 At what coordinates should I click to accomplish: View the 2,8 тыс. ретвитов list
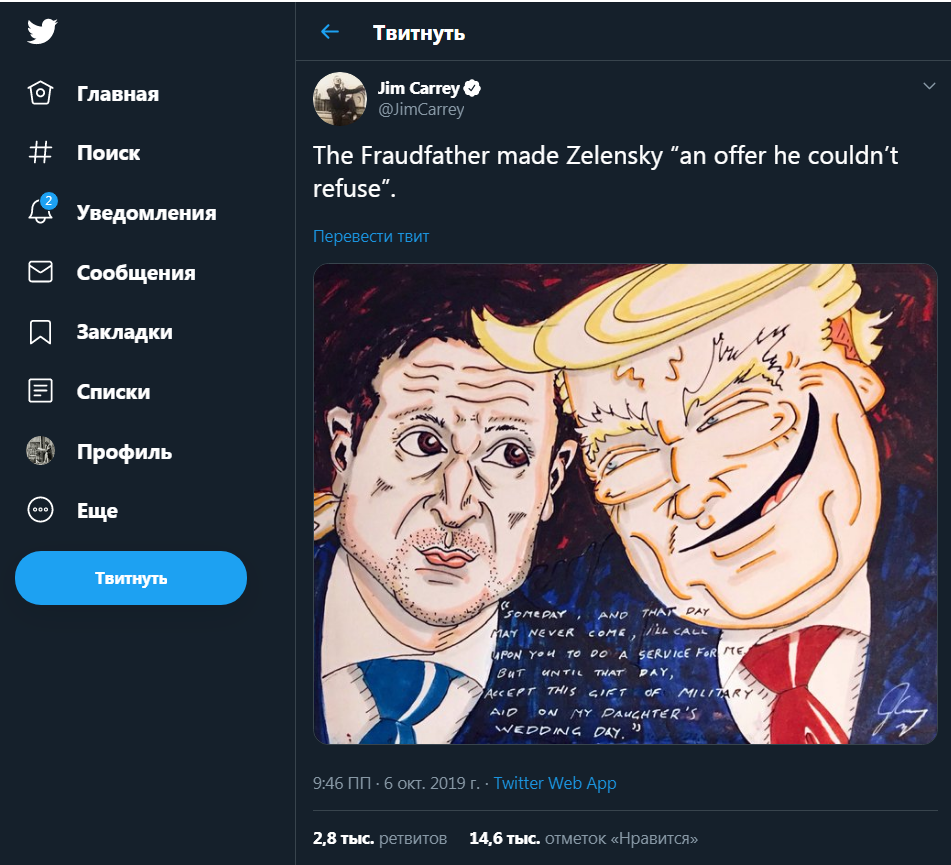click(380, 838)
